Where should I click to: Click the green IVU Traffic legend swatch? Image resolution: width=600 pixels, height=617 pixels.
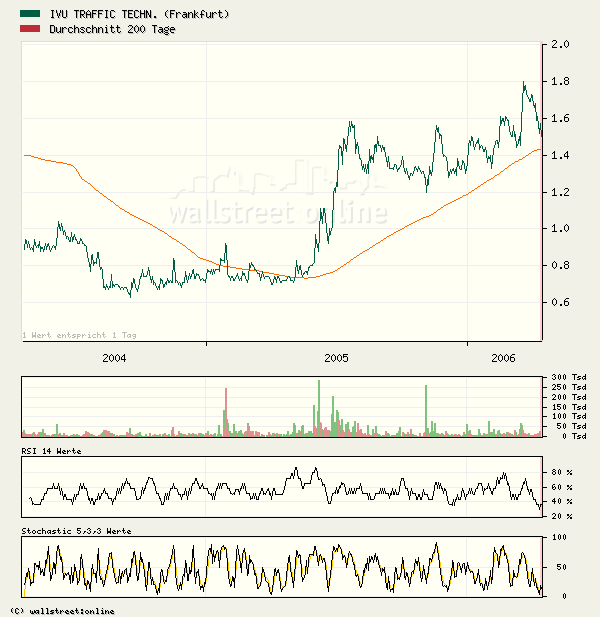(x=31, y=14)
